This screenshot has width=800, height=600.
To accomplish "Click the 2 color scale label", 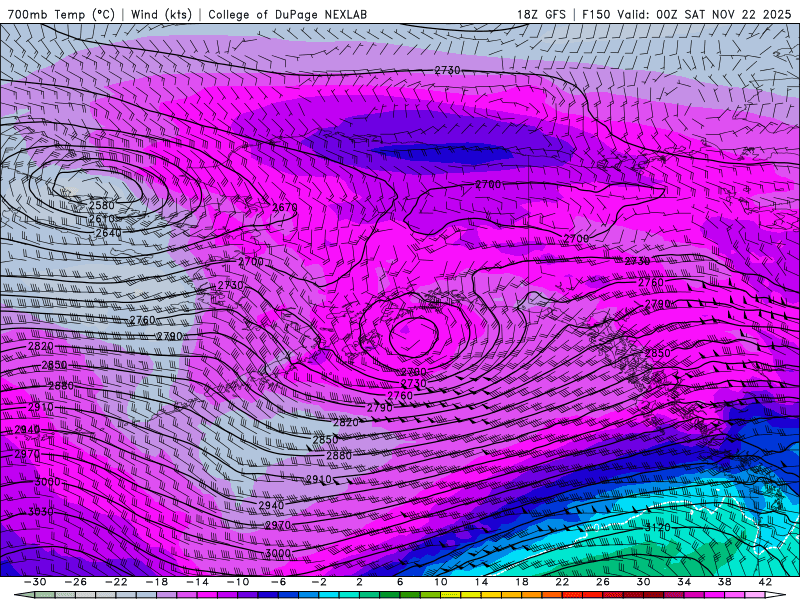I will tap(359, 582).
